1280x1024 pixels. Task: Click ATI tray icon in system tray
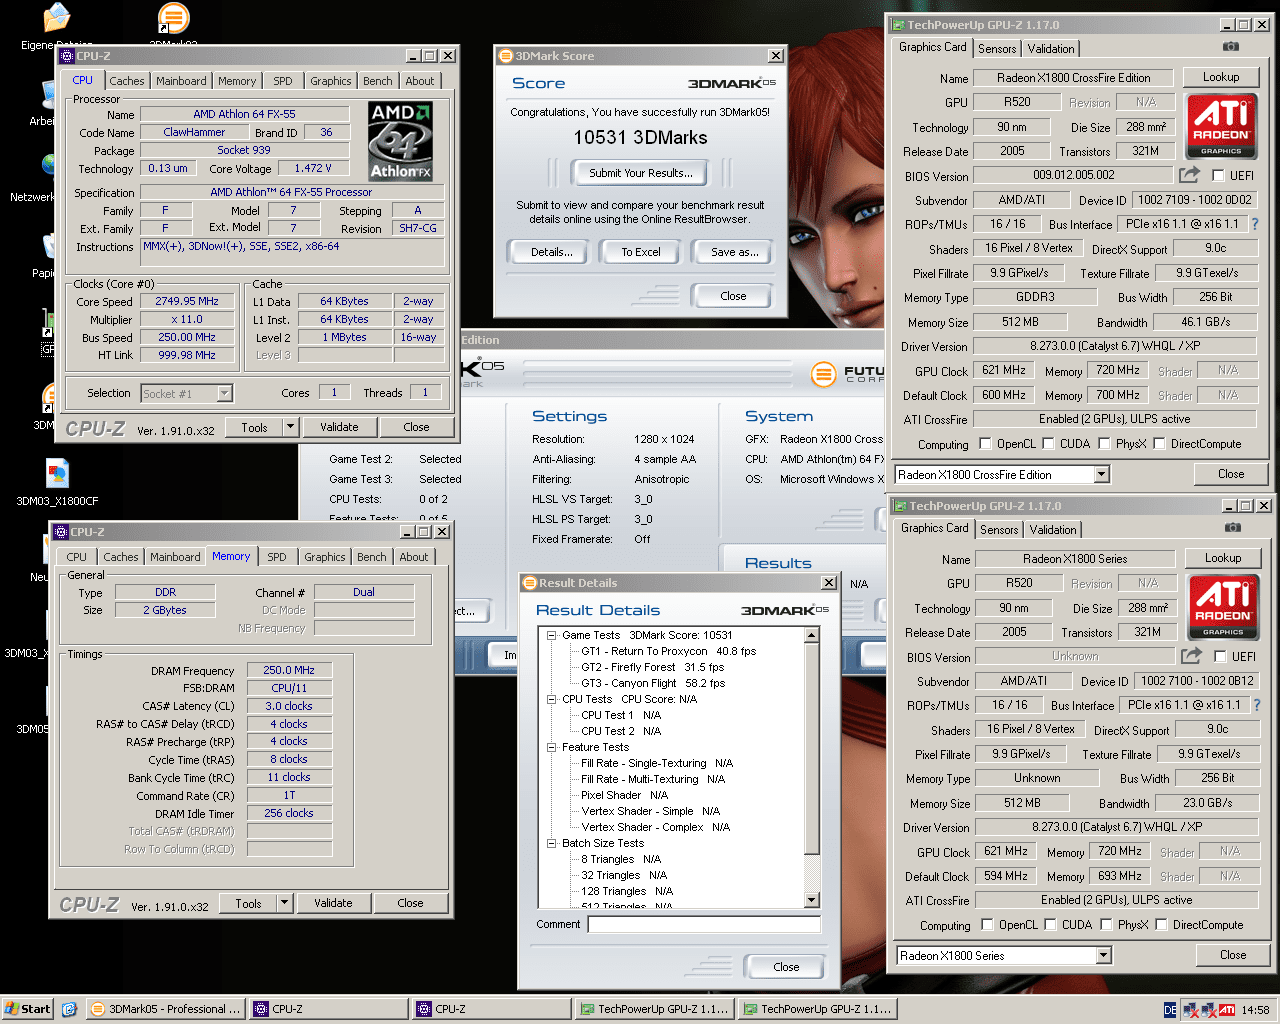click(1227, 1010)
